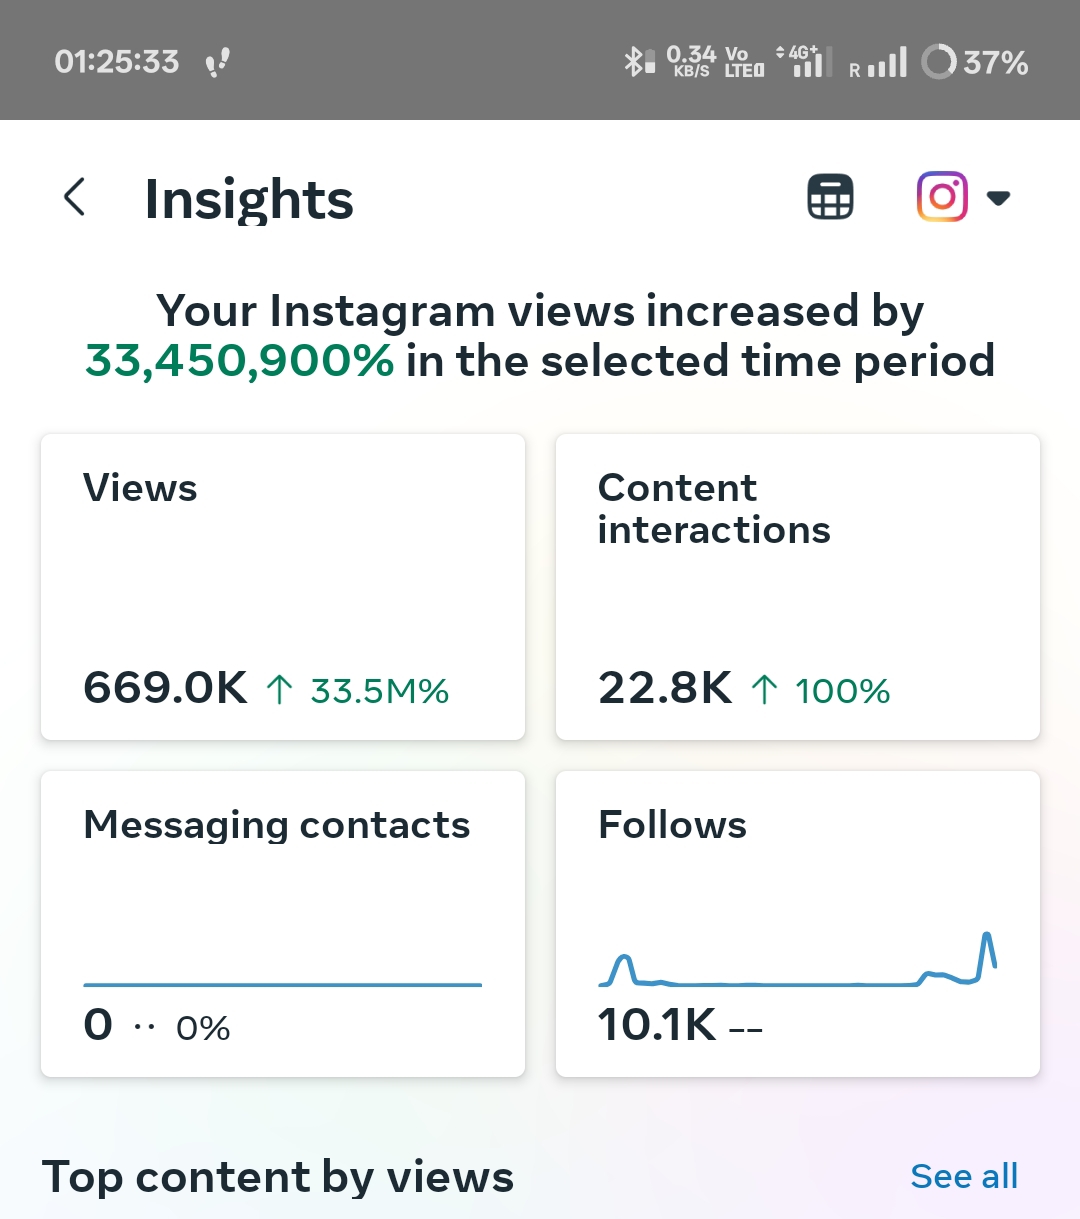
Task: Open the Messaging contacts card title
Action: click(x=277, y=825)
